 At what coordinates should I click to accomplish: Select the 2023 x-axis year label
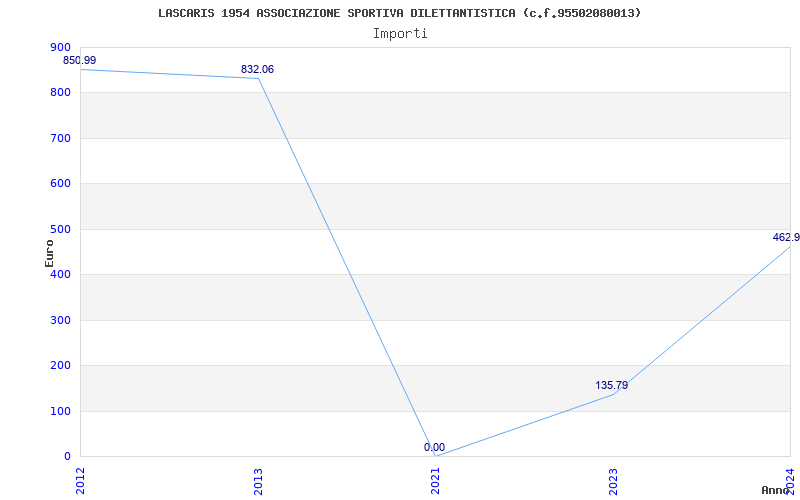pos(613,481)
